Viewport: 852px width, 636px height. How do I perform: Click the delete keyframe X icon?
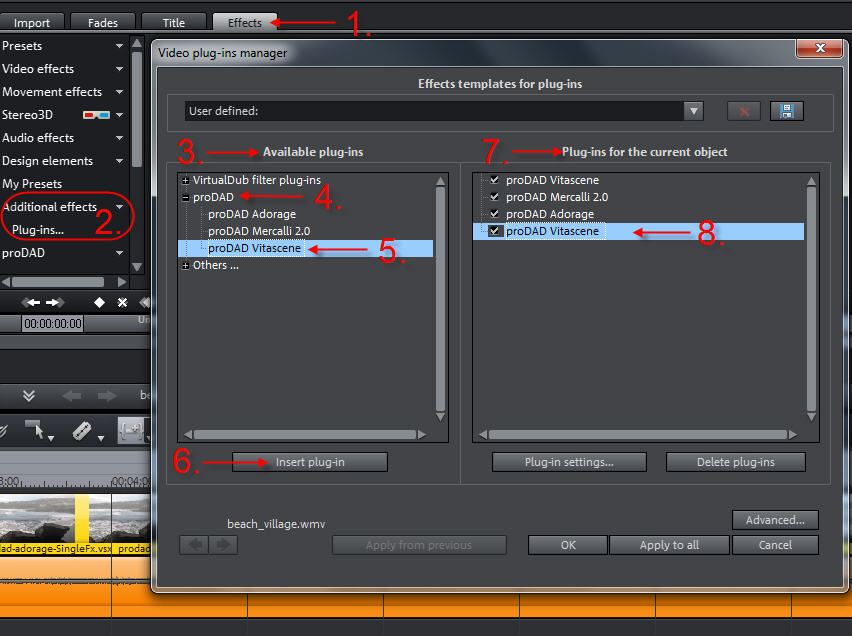coord(123,303)
